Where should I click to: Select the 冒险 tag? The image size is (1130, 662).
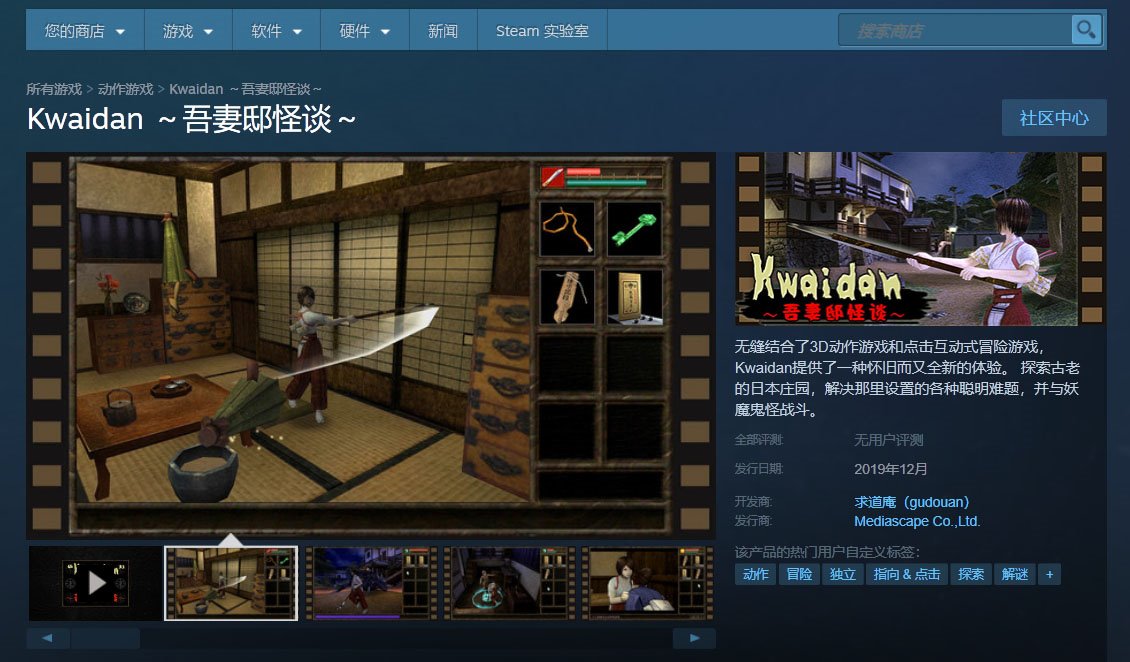[x=798, y=574]
